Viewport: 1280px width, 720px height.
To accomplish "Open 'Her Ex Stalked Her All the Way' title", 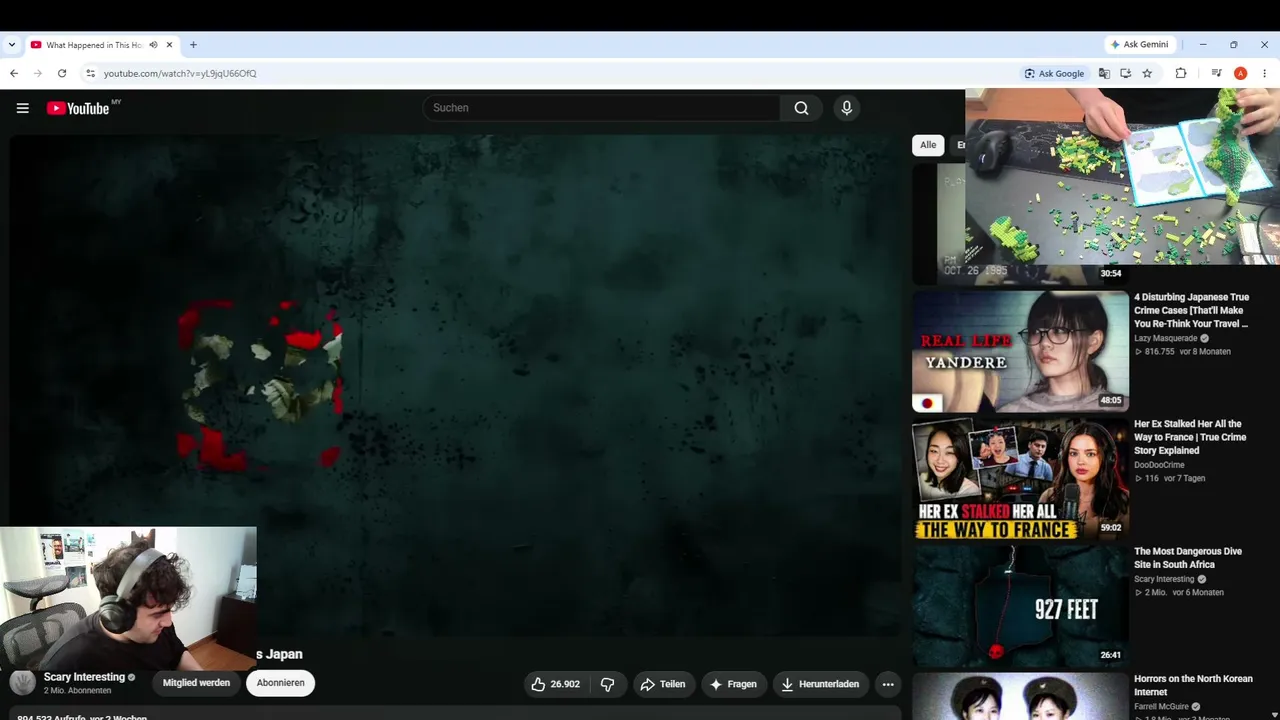I will tap(1190, 437).
